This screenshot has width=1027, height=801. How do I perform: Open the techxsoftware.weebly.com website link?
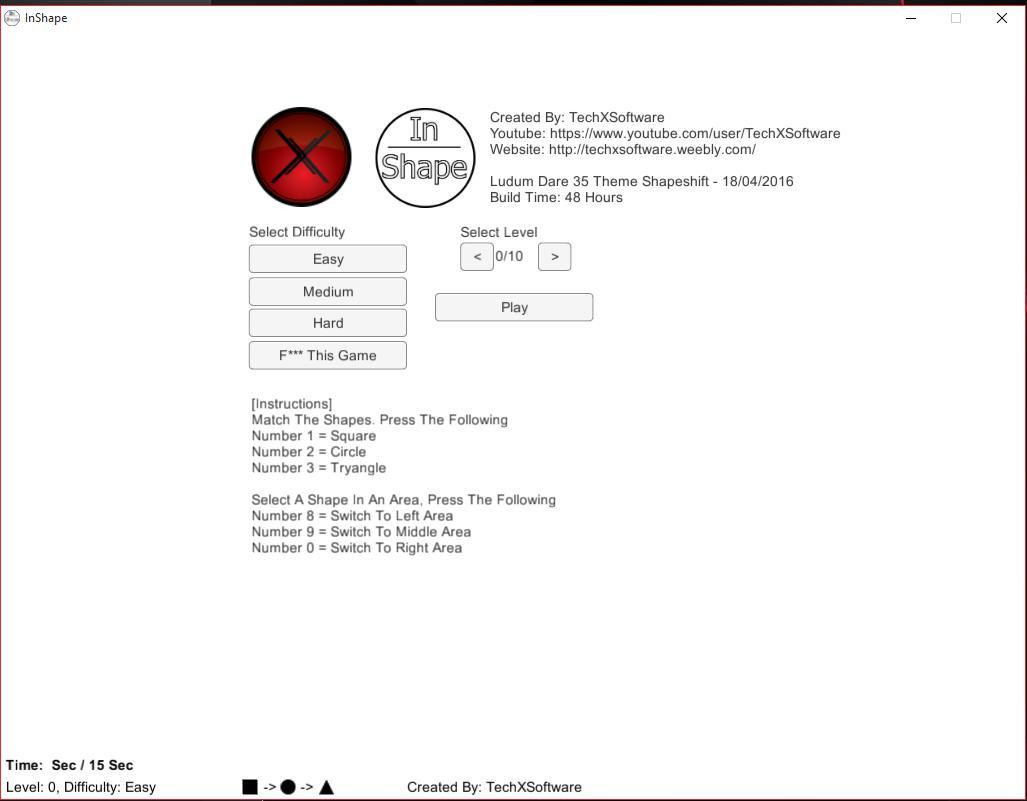pyautogui.click(x=652, y=149)
